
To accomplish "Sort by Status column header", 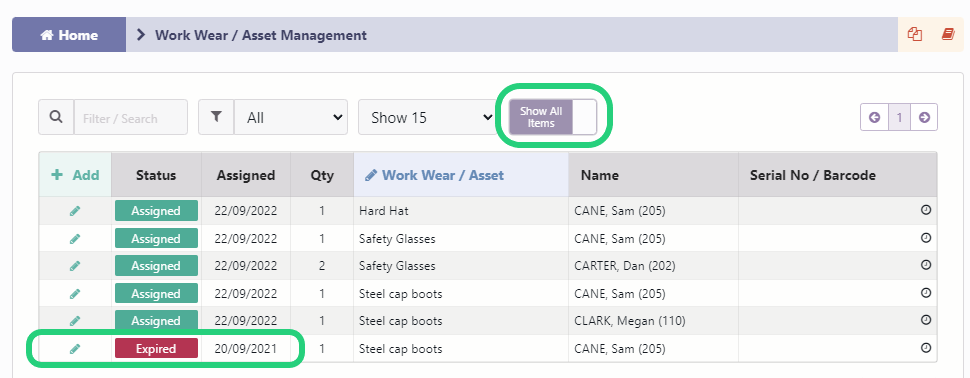I will 156,175.
